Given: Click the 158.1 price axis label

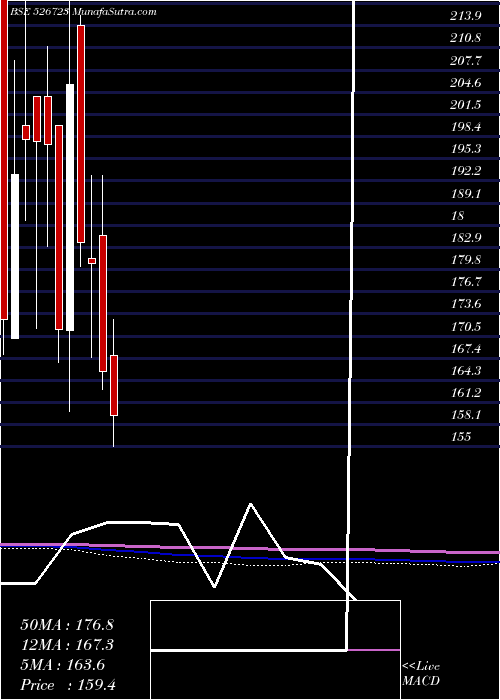Looking at the screenshot, I should (x=466, y=415).
